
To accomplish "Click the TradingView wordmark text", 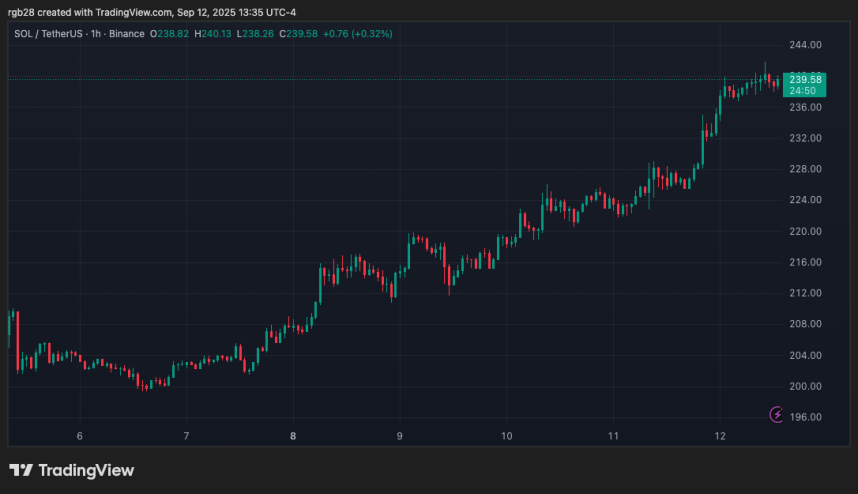I will pyautogui.click(x=87, y=470).
